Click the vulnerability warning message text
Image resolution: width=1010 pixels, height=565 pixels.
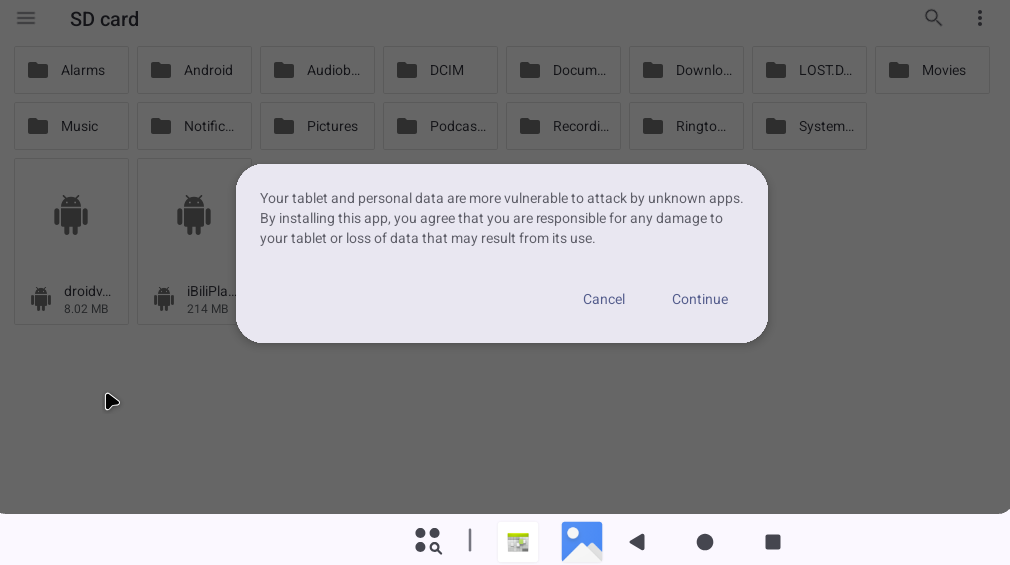point(502,218)
